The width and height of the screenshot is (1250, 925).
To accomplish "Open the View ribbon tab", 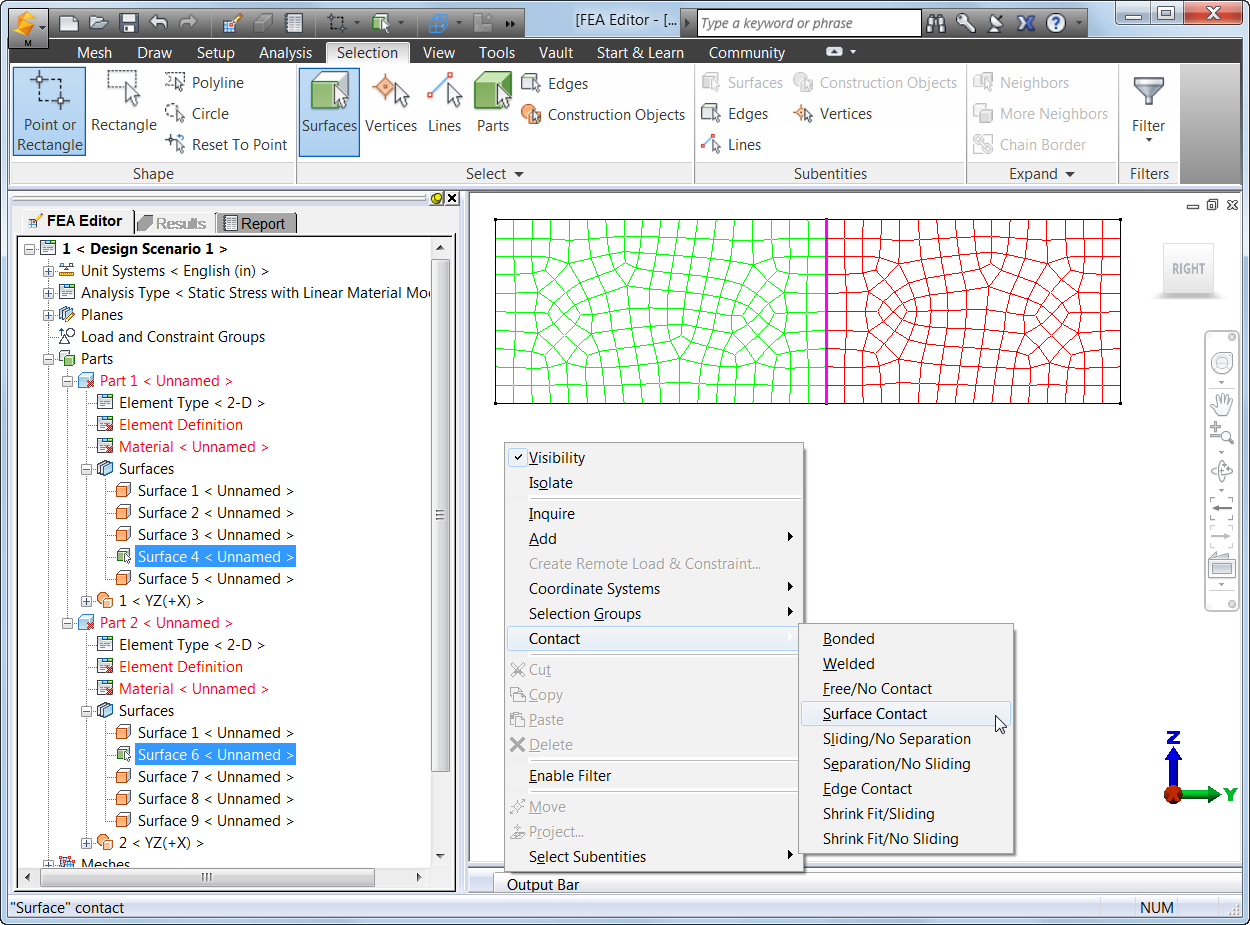I will (439, 53).
